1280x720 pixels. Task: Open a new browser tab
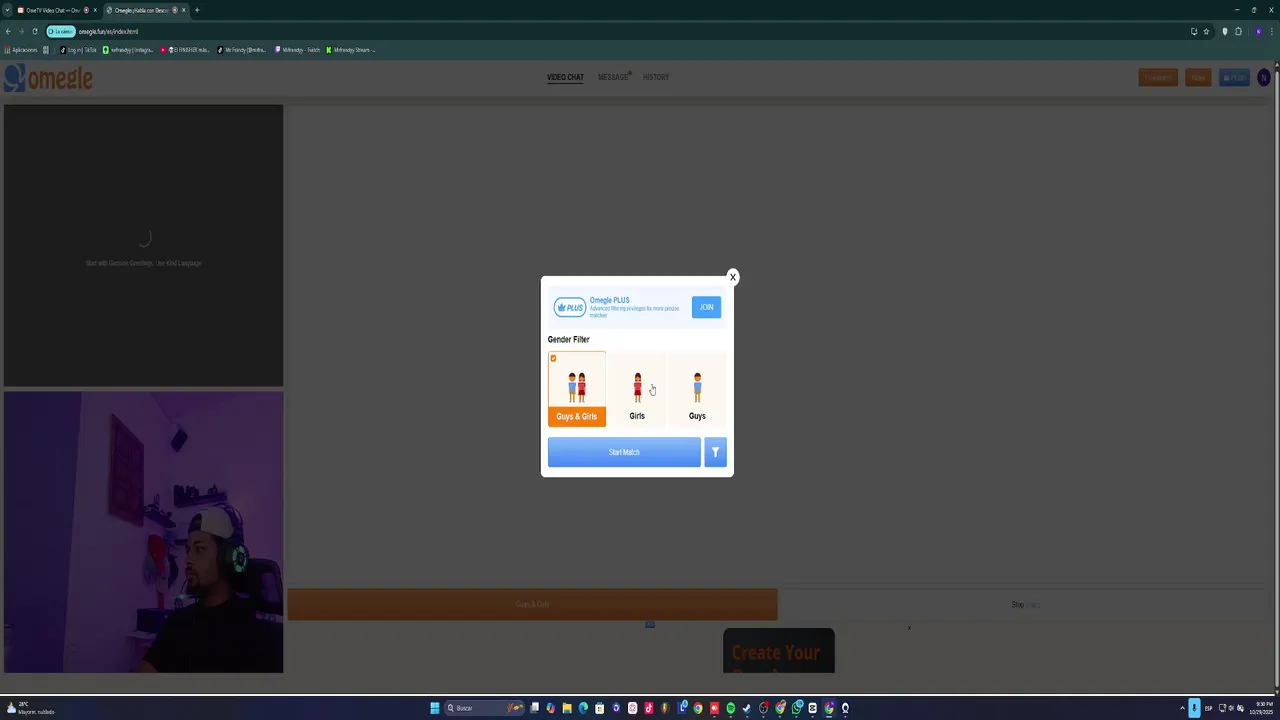[x=197, y=10]
